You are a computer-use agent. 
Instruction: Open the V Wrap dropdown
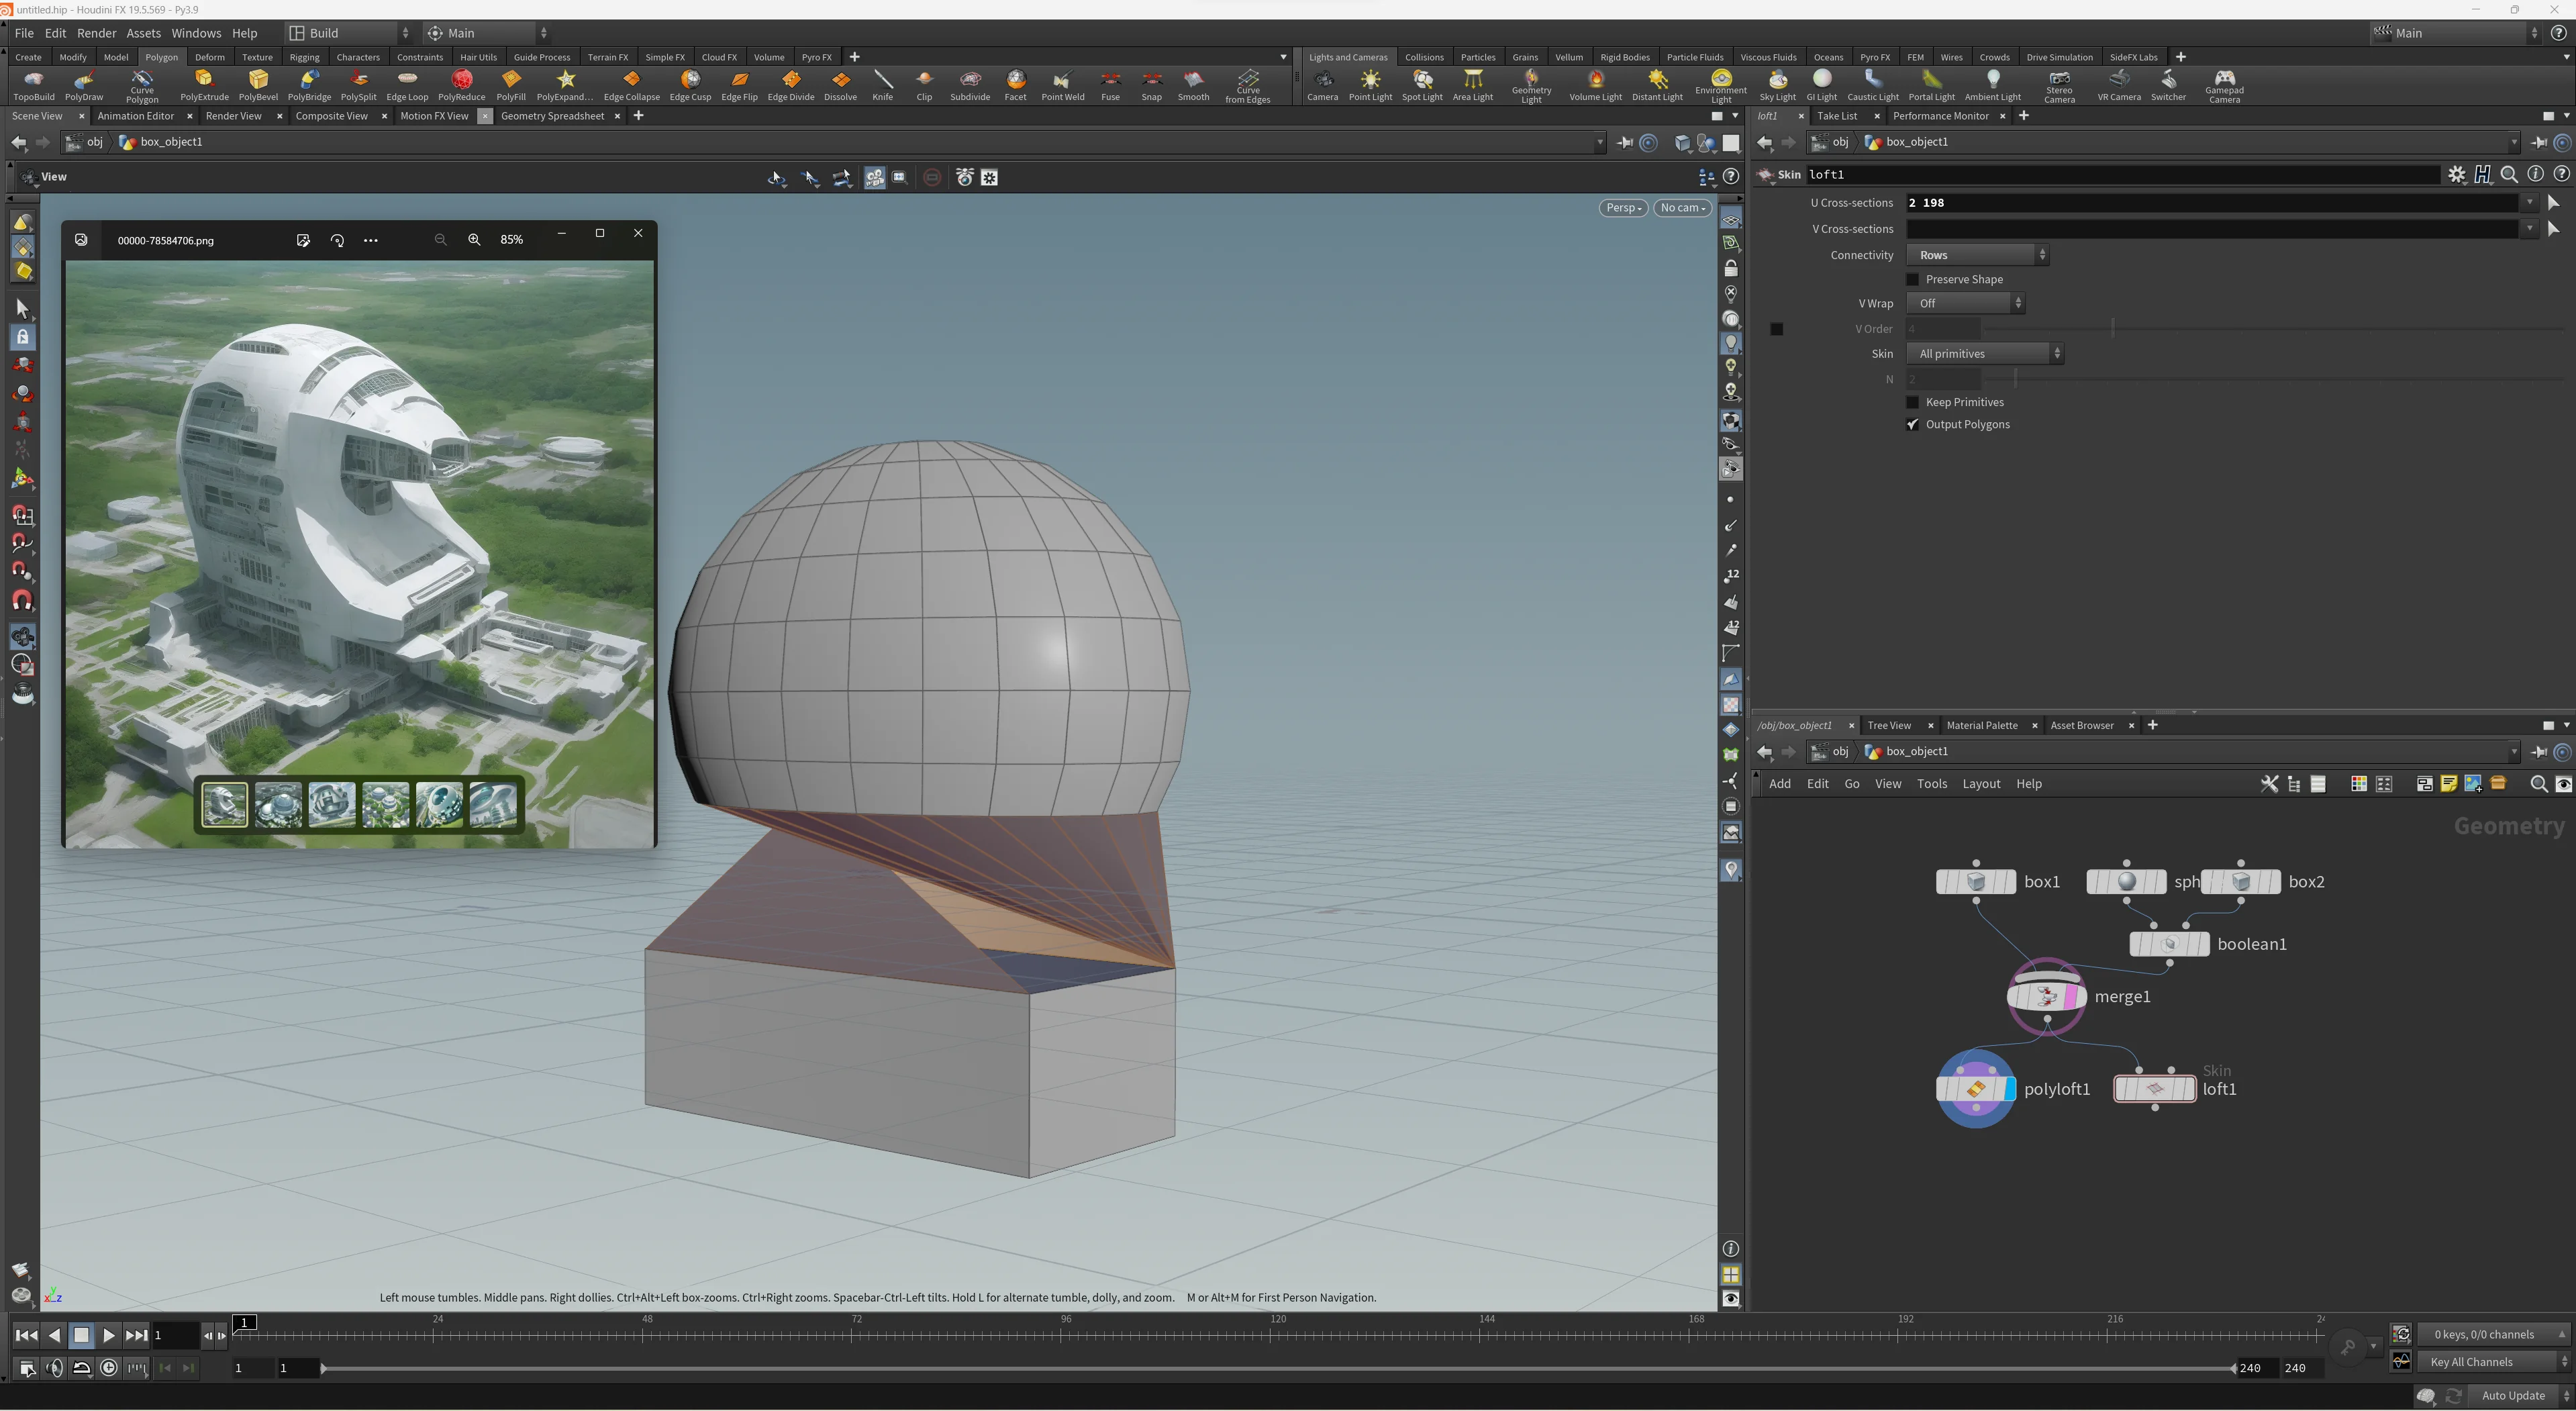click(x=1965, y=304)
